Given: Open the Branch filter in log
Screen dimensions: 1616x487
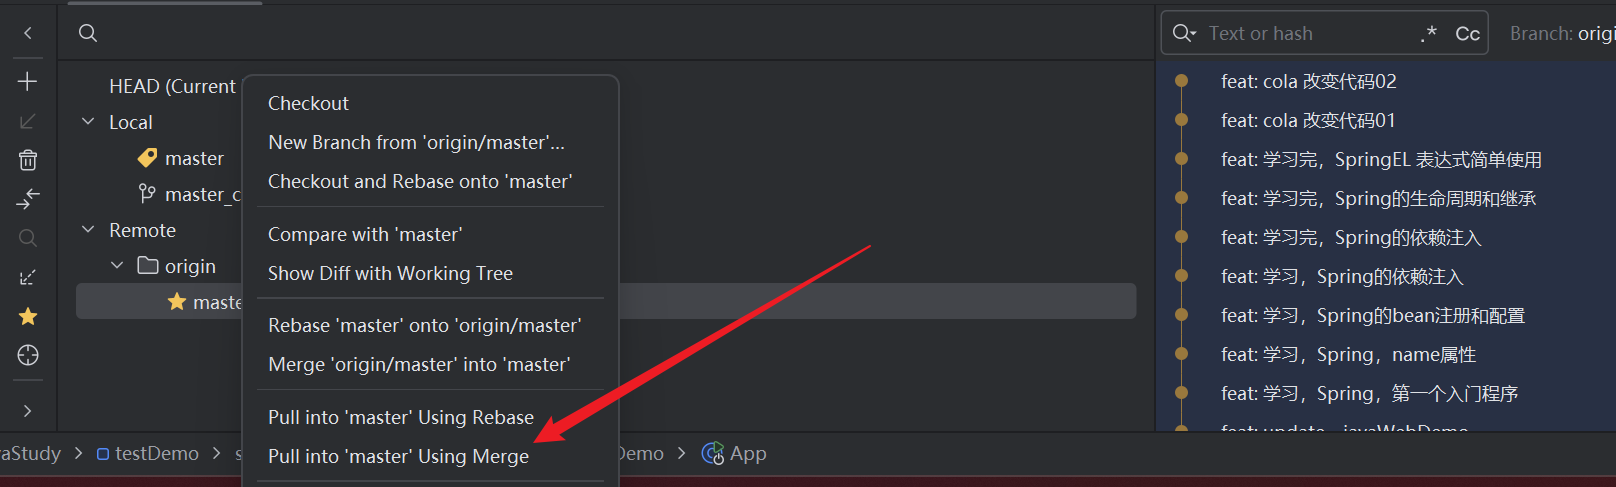Looking at the screenshot, I should (1562, 33).
